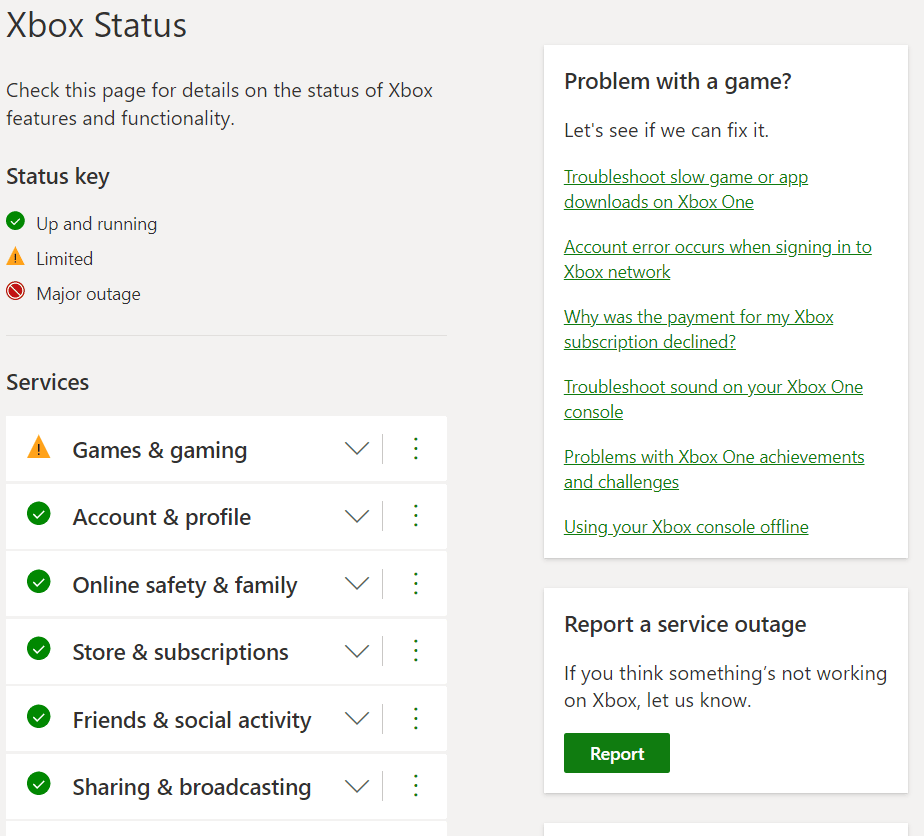924x836 pixels.
Task: Open the three-dot menu for Friends & social activity
Action: point(415,718)
